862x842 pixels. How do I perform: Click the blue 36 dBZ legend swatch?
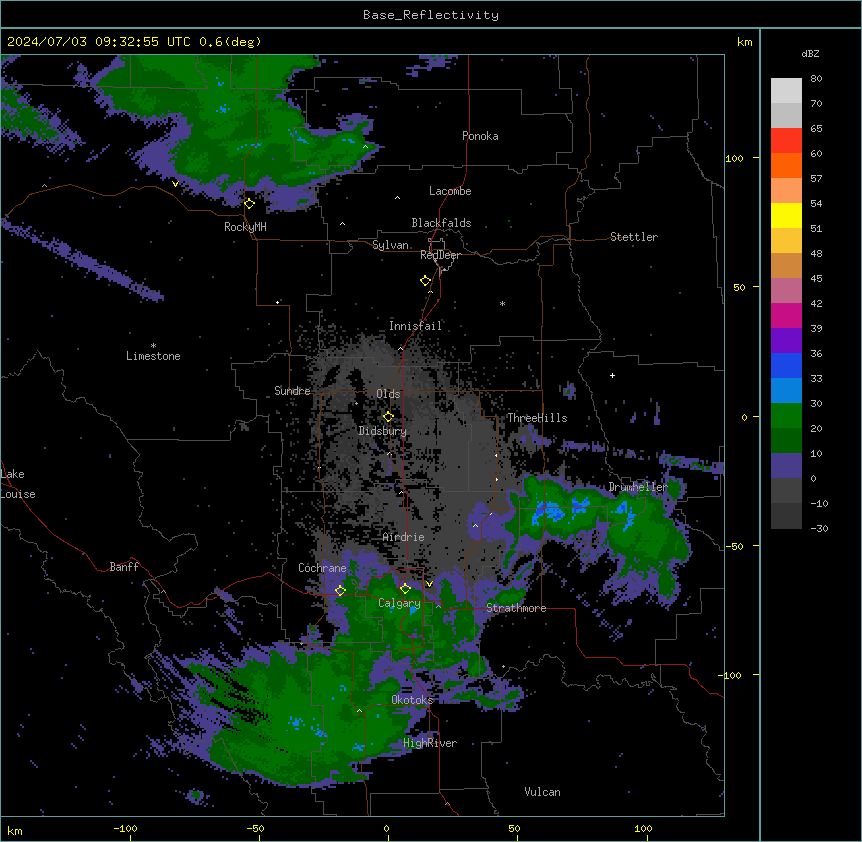click(786, 365)
